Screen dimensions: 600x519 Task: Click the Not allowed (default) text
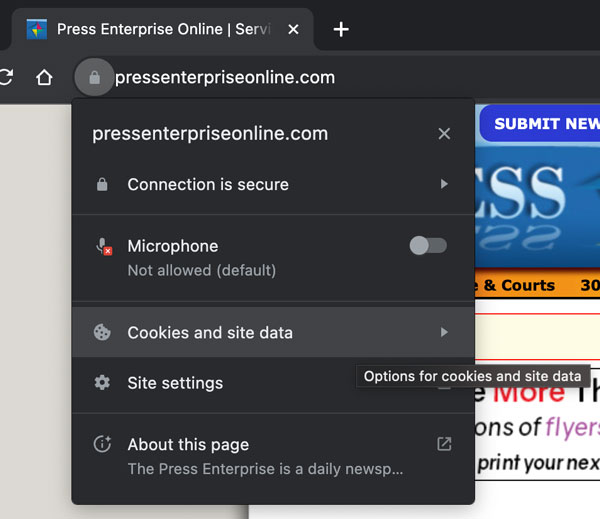point(202,271)
